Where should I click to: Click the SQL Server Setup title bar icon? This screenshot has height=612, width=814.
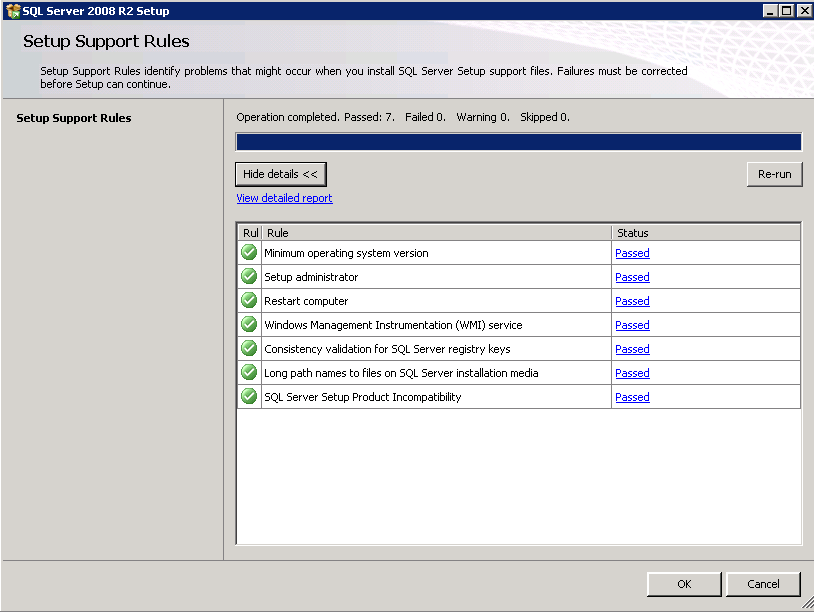click(x=12, y=11)
